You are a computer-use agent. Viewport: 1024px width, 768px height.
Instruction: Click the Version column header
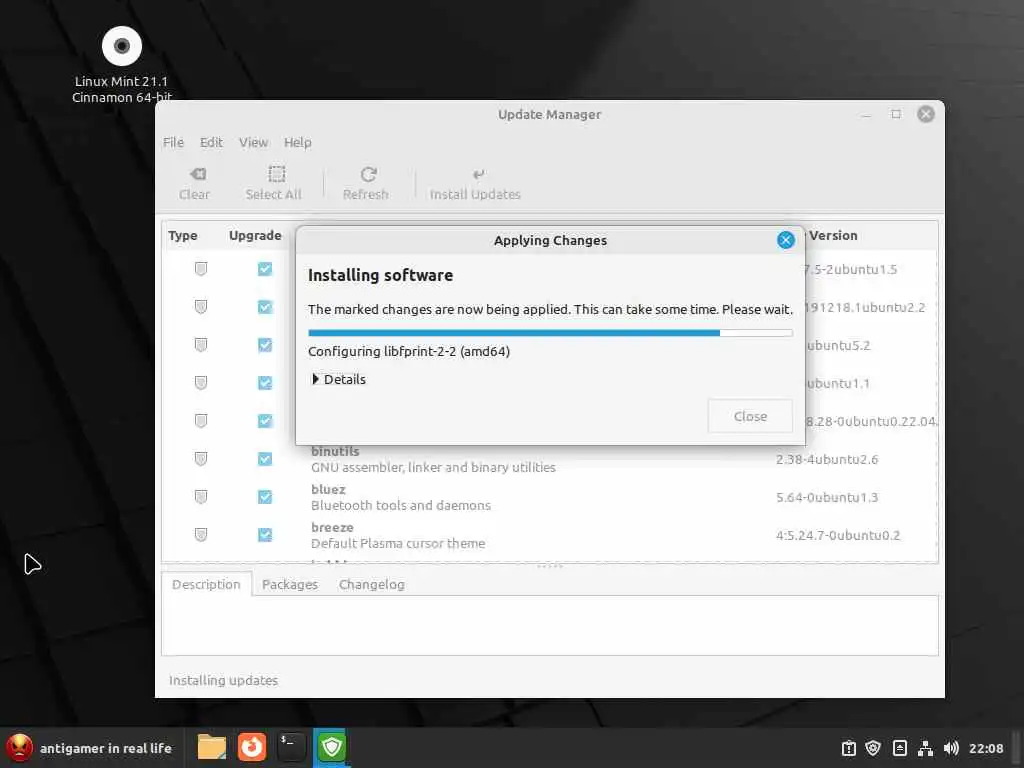tap(833, 235)
